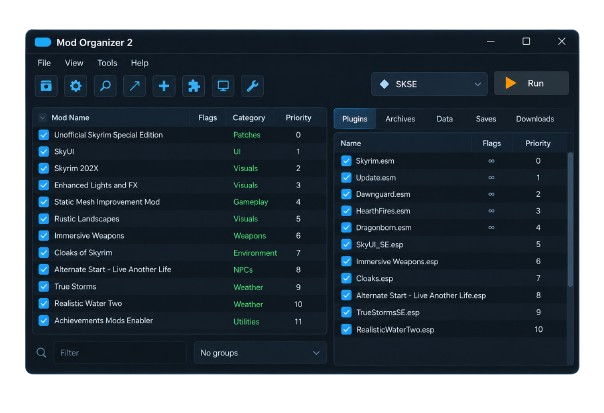604x413 pixels.
Task: Click the magnifier search toolbar icon
Action: pyautogui.click(x=105, y=86)
